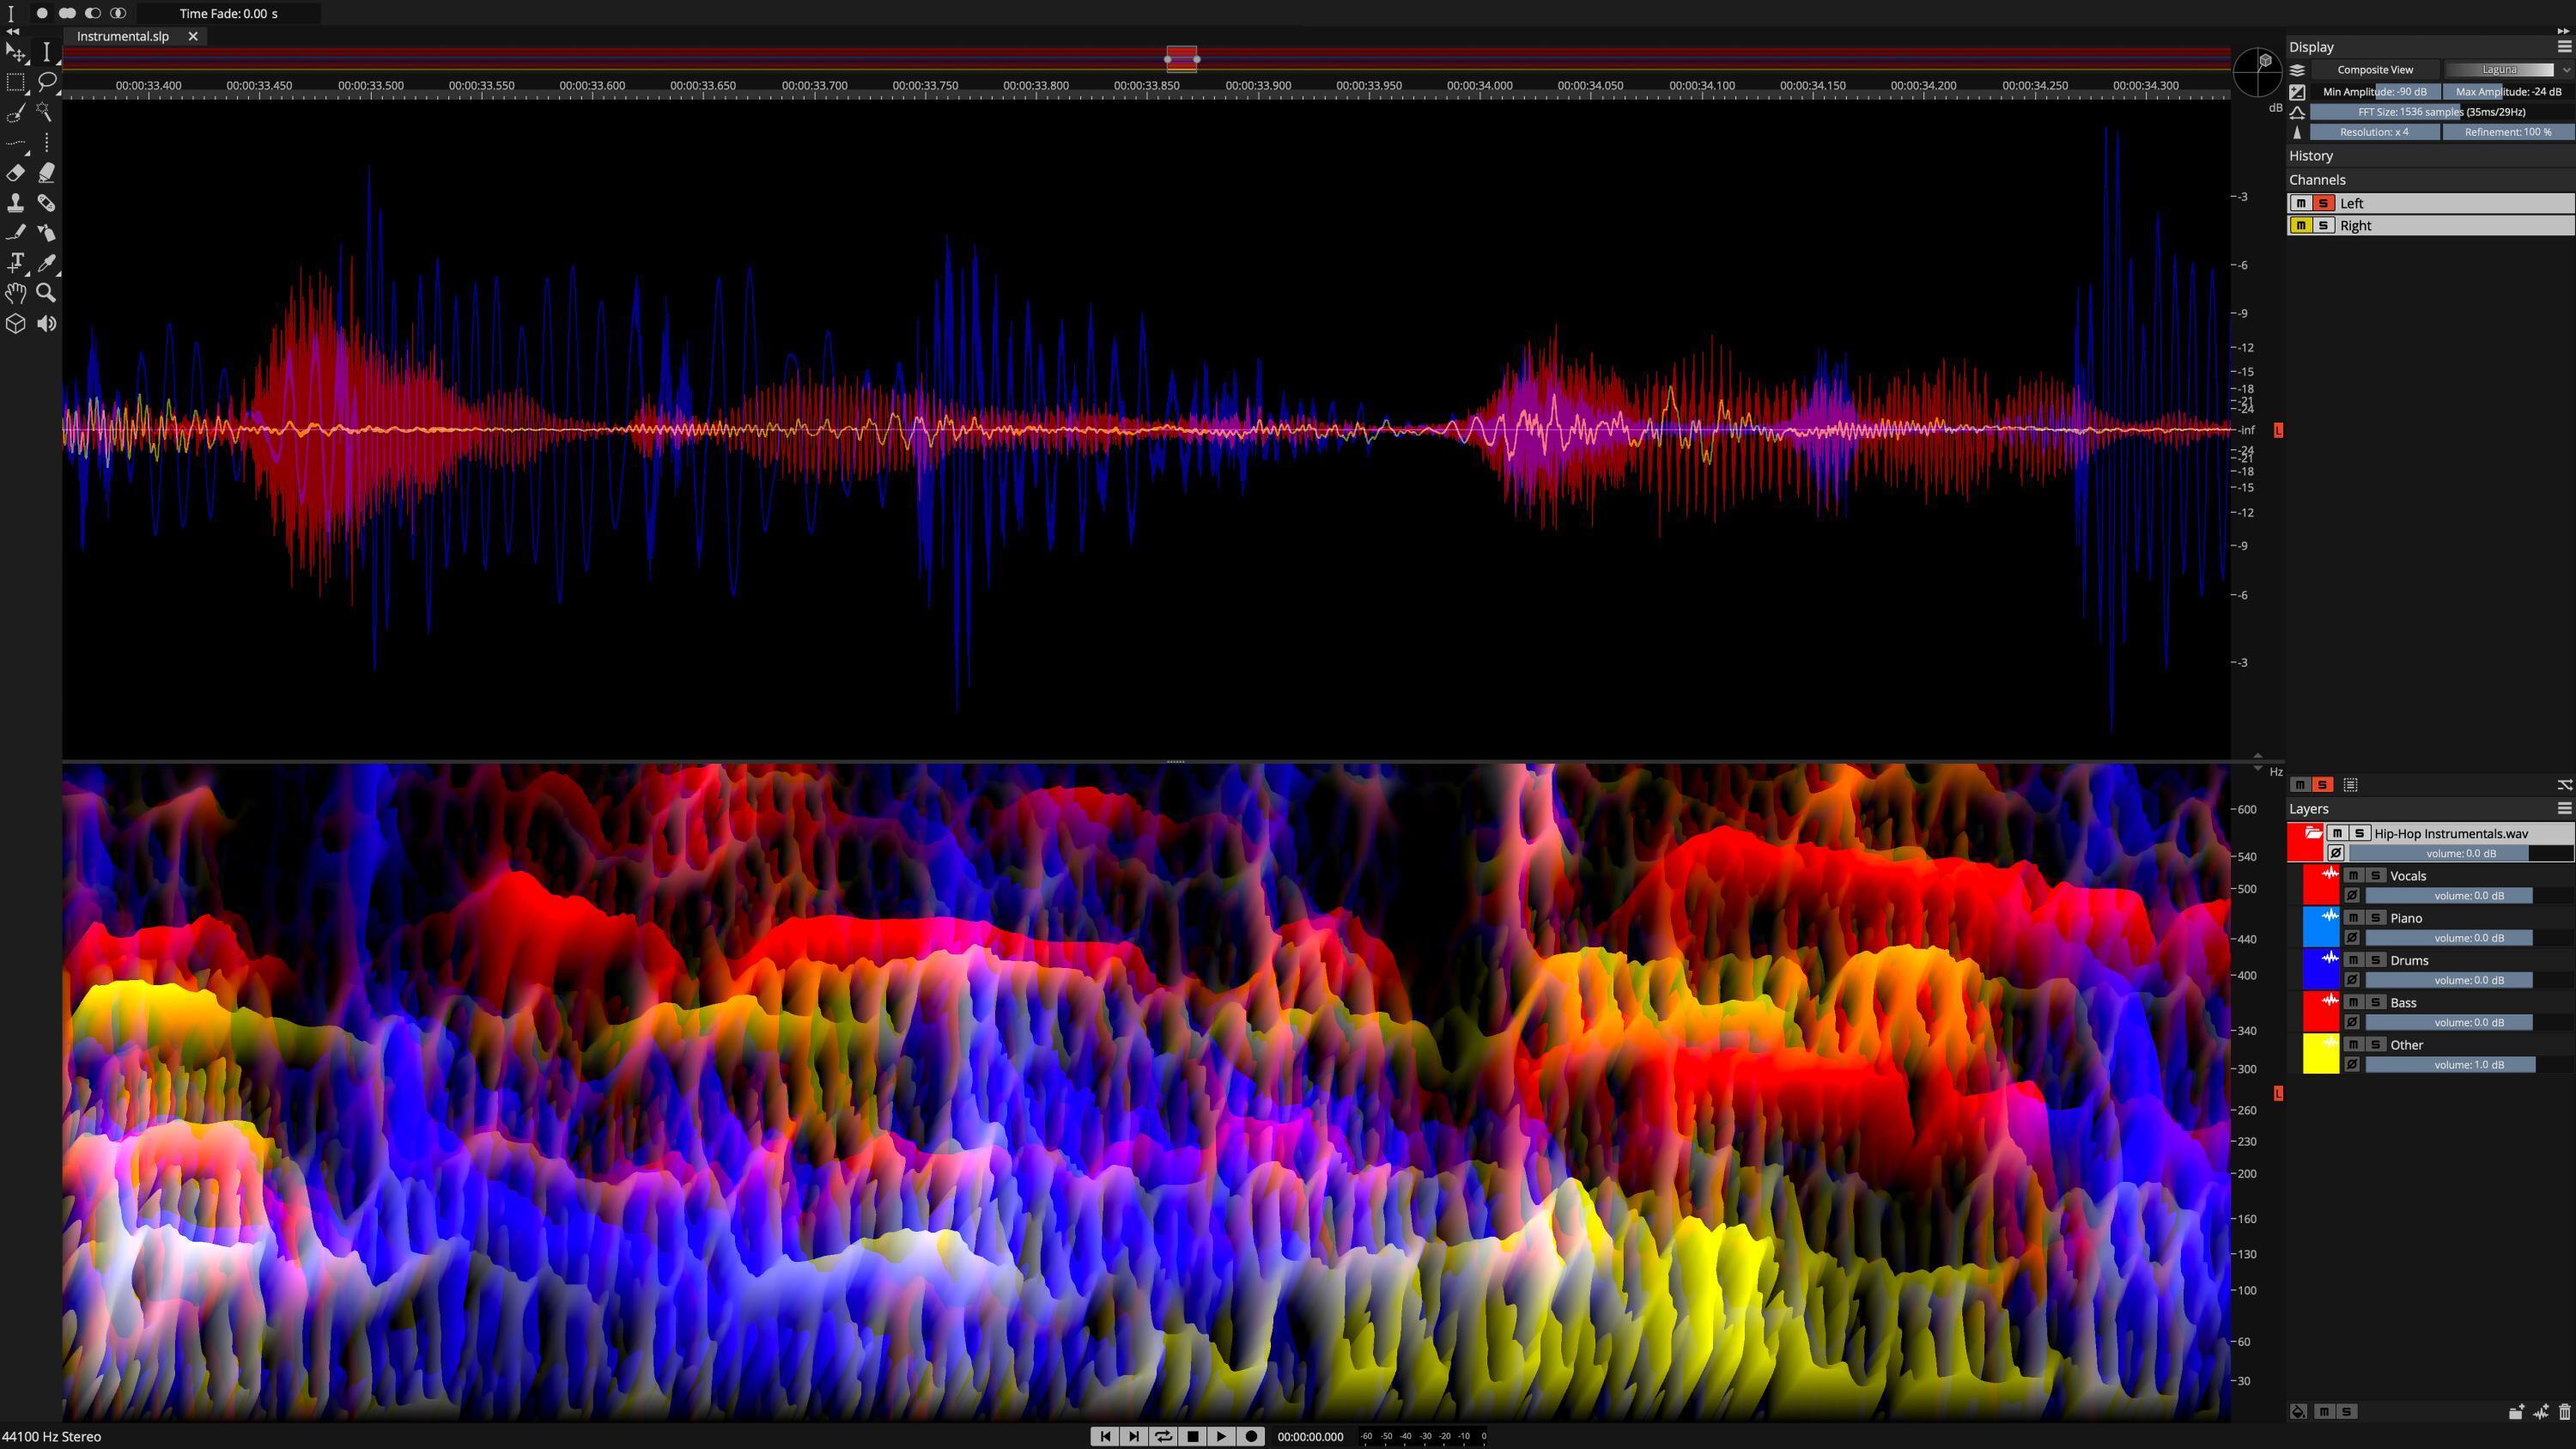
Task: Open the Layers panel hamburger menu
Action: tap(2564, 808)
